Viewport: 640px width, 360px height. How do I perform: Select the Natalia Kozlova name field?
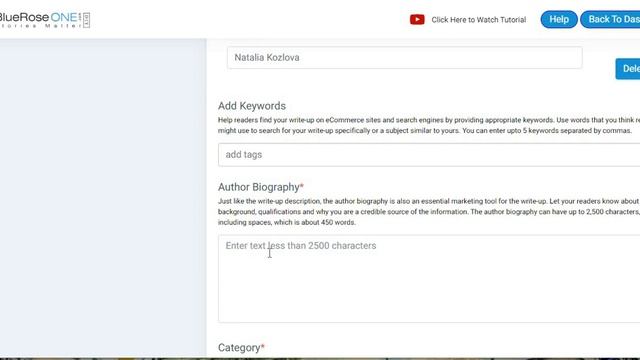point(404,58)
